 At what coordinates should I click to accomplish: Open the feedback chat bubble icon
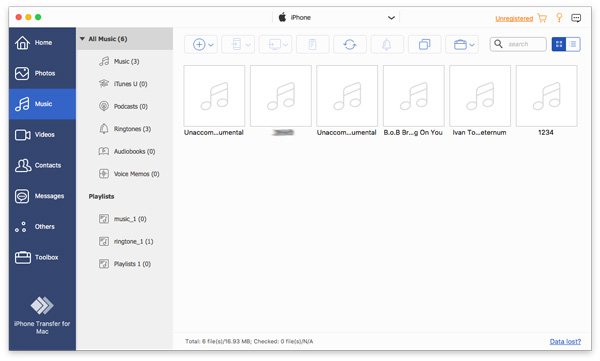tap(576, 18)
